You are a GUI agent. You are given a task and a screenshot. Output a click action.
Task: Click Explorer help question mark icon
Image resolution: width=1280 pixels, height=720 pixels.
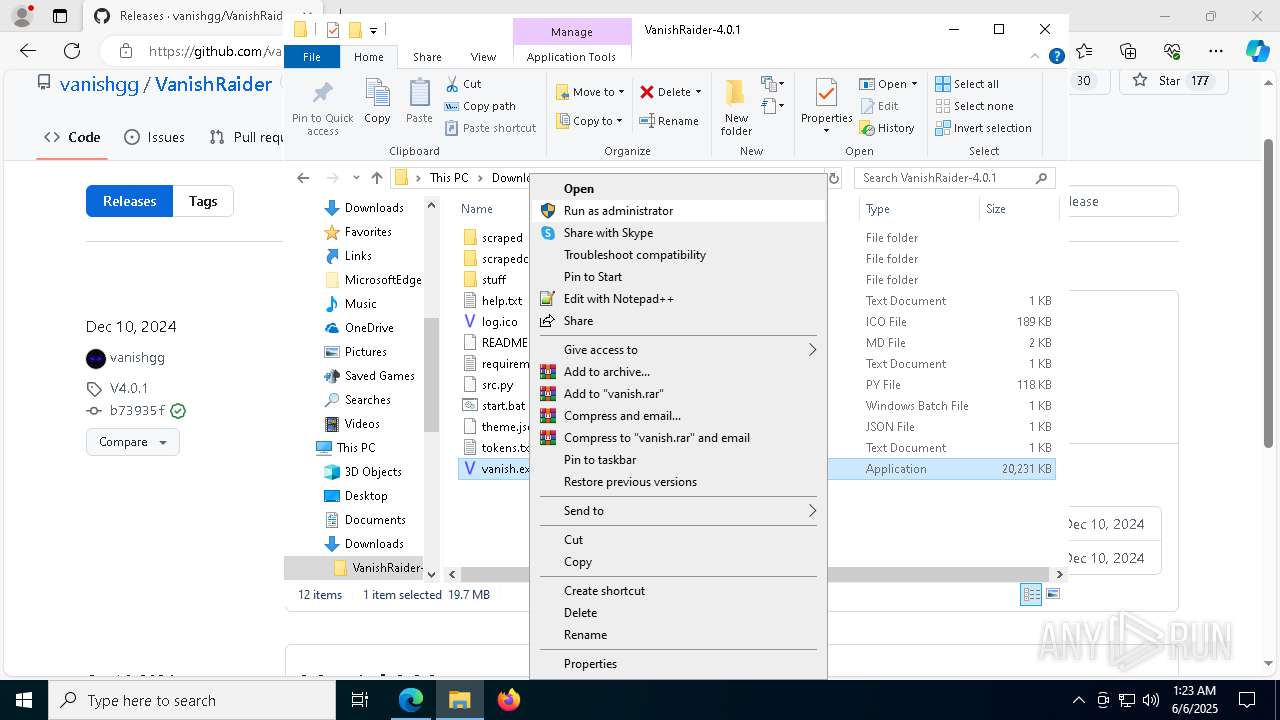coord(1056,57)
